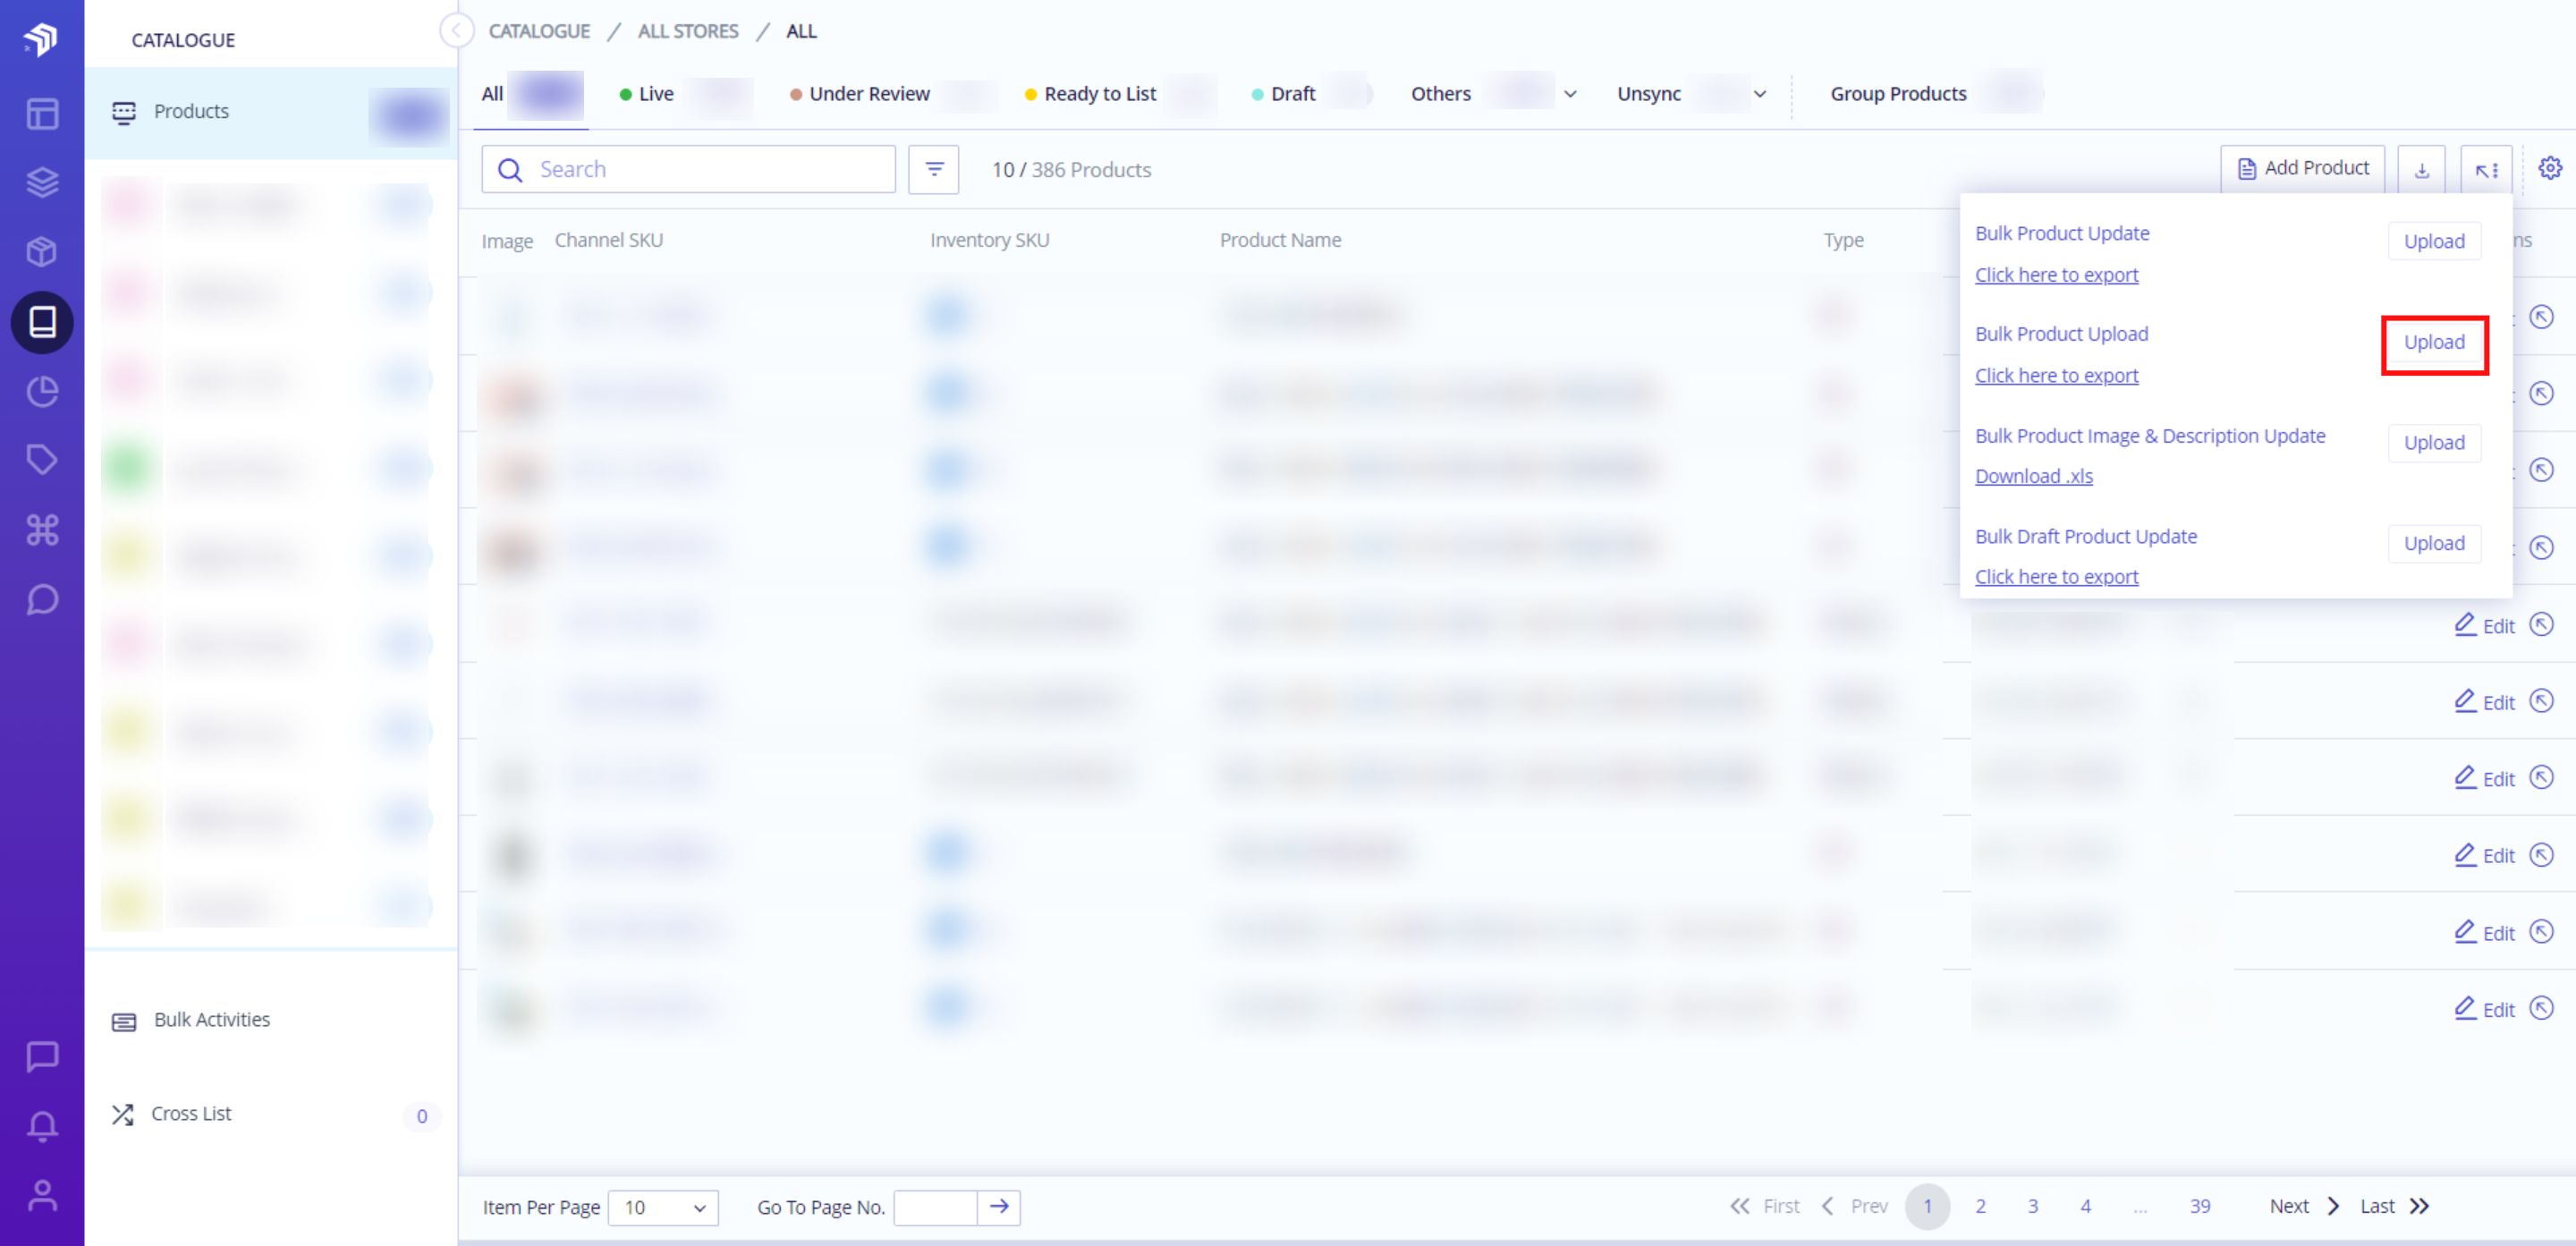Open the round chat bubble icon
2576x1246 pixels.
[x=42, y=599]
